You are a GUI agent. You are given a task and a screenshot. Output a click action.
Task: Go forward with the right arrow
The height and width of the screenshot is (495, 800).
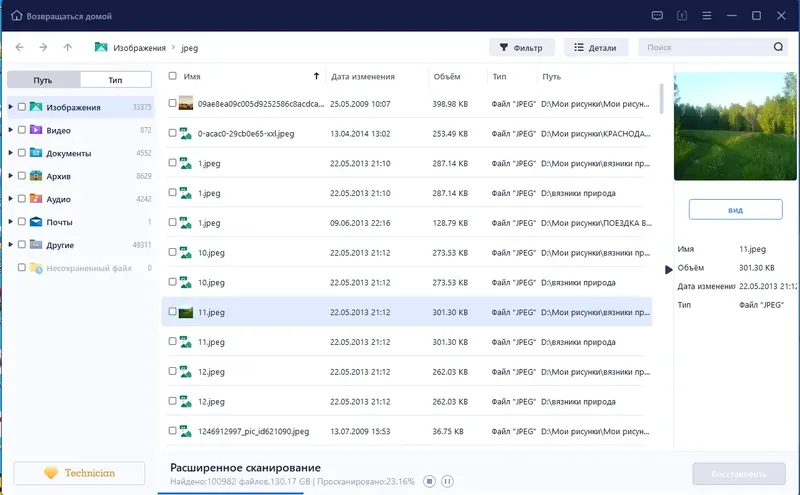(43, 47)
